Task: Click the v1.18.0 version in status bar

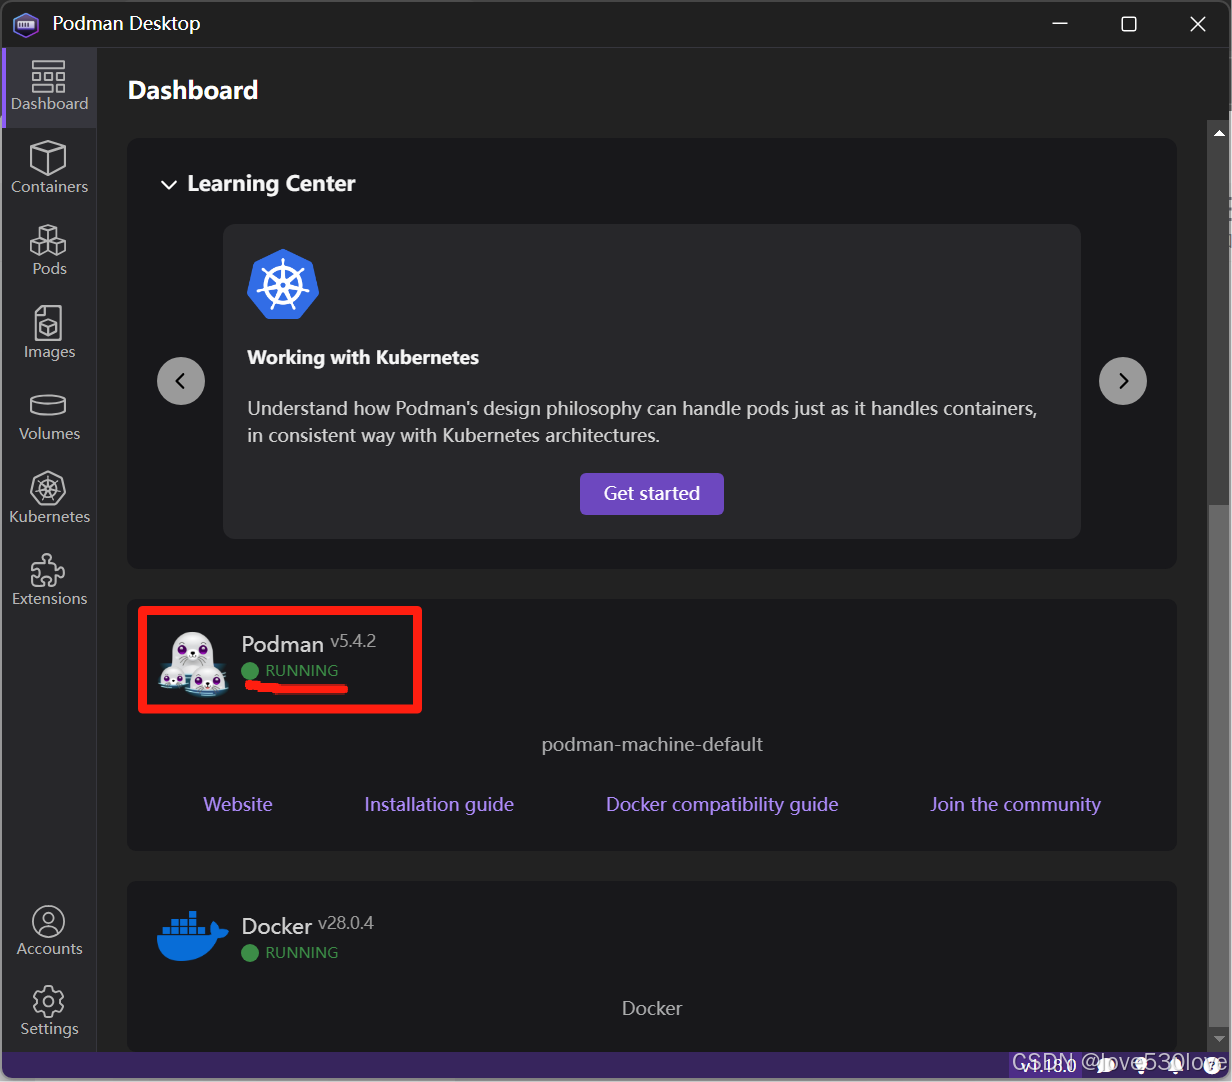Action: coord(1049,1066)
